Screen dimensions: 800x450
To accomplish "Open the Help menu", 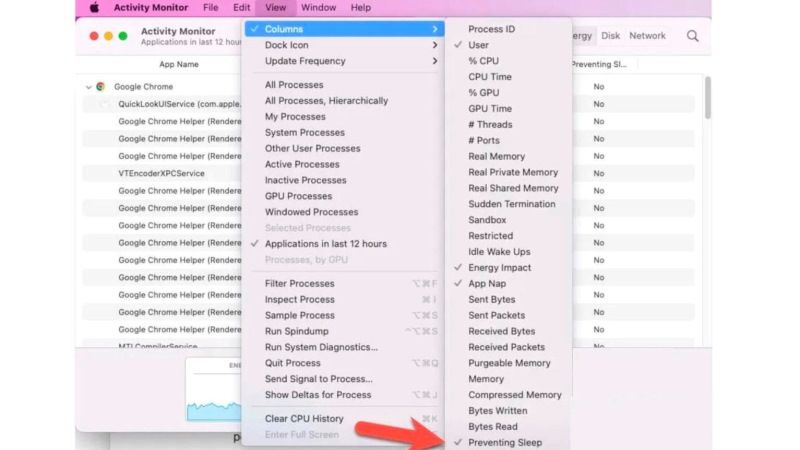I will 361,8.
